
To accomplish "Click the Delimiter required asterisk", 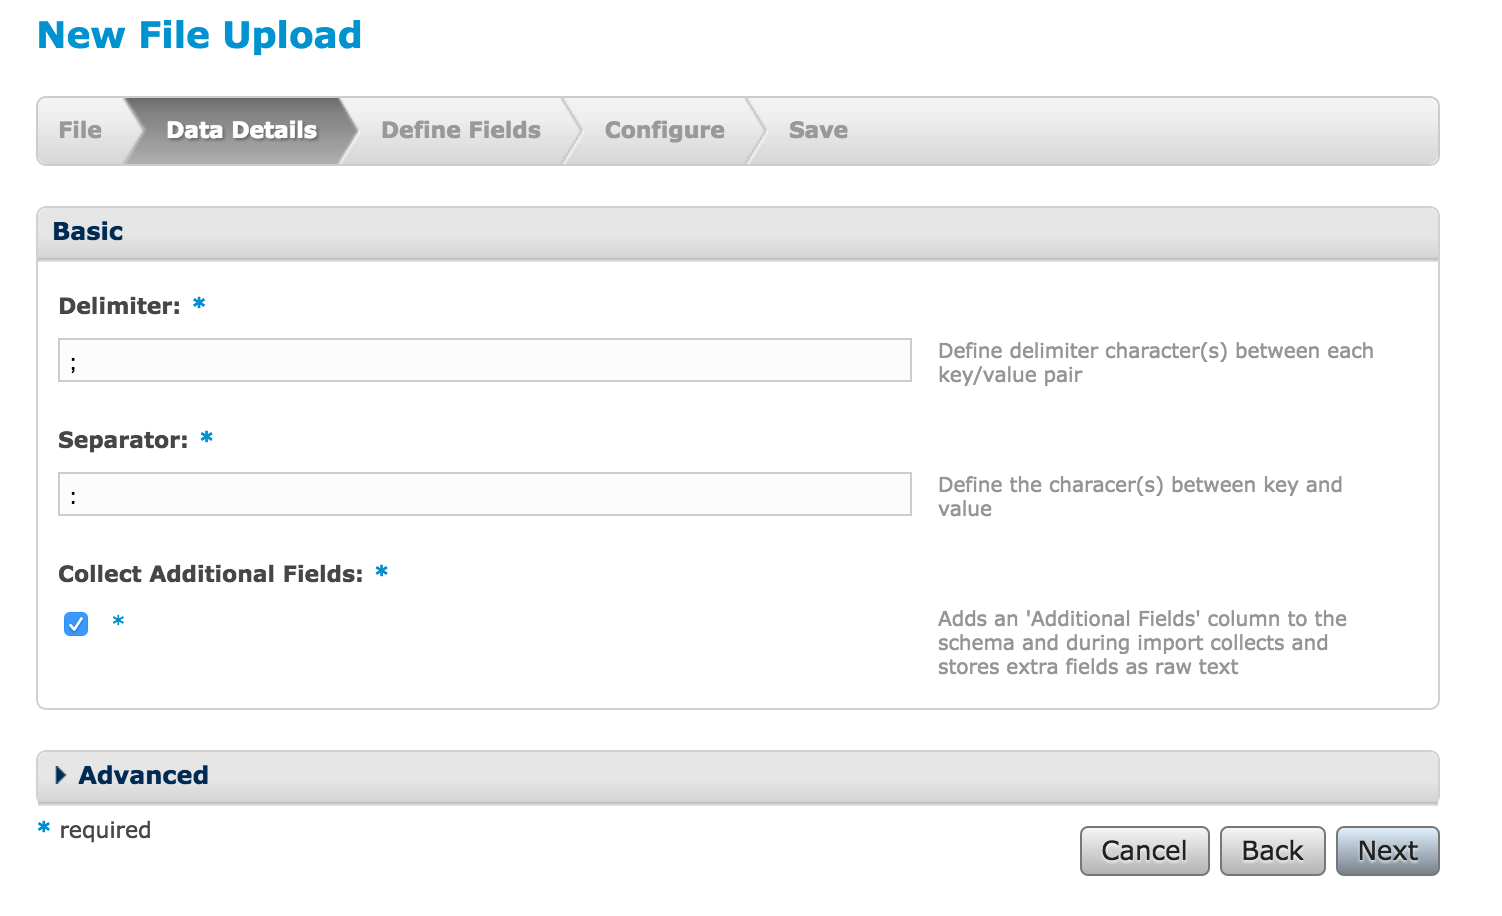I will (199, 304).
